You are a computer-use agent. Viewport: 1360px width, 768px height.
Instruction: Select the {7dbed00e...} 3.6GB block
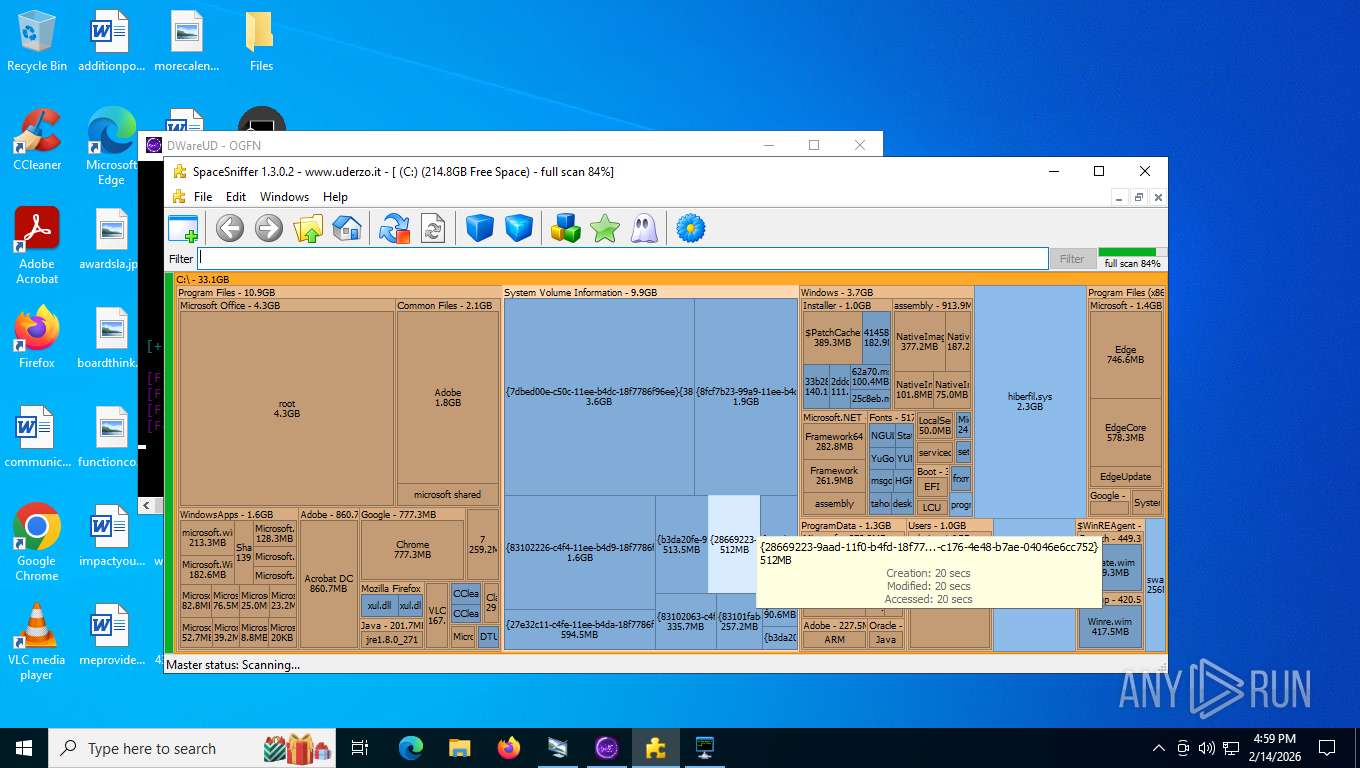point(599,396)
